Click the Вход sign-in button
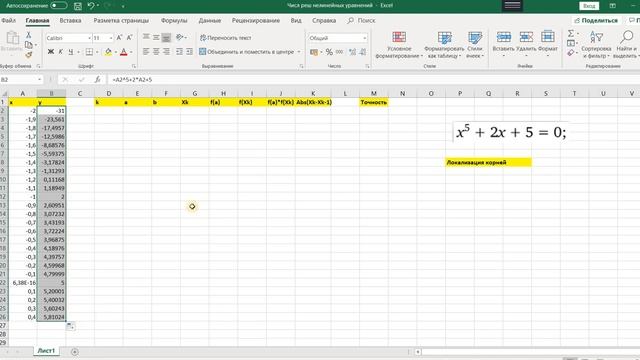 coord(589,6)
